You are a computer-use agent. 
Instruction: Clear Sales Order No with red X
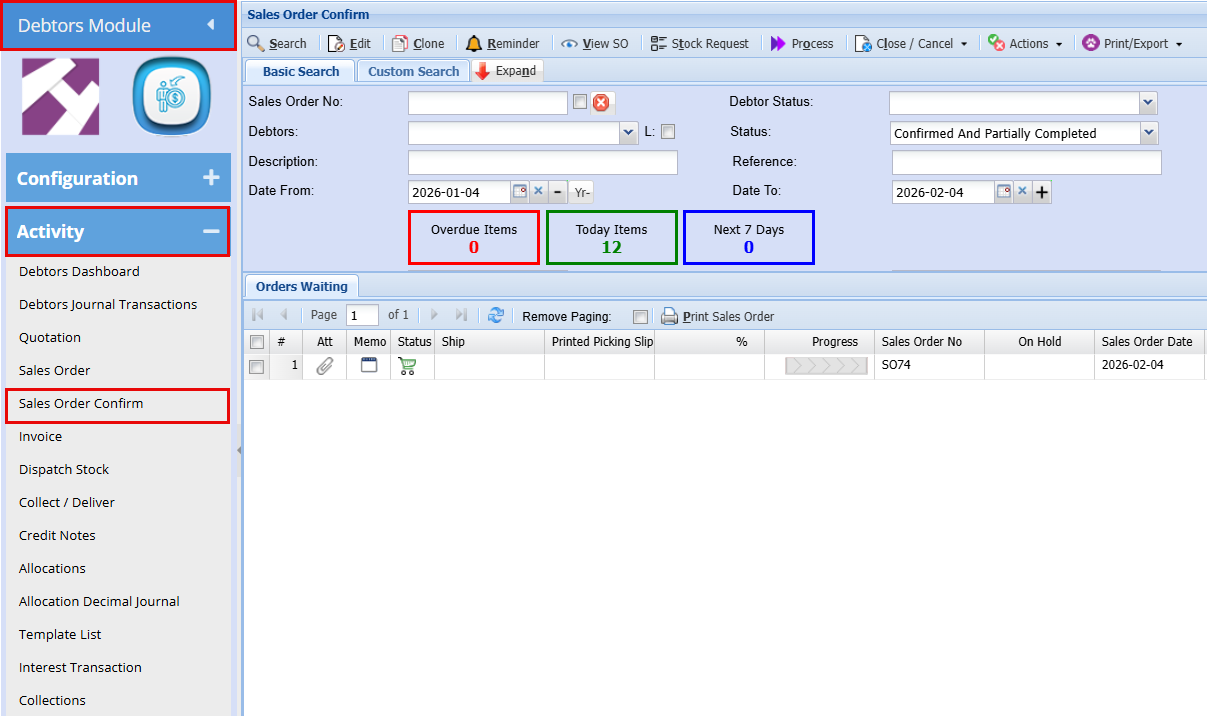601,102
